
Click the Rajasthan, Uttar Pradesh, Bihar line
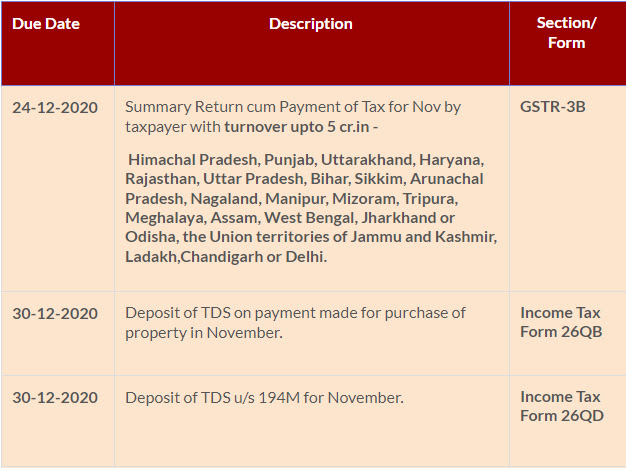pyautogui.click(x=304, y=179)
